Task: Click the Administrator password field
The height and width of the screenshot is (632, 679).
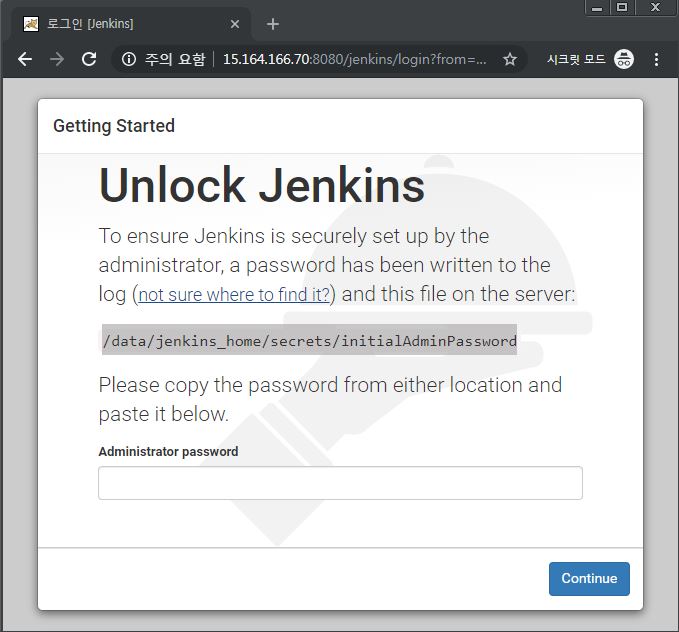Action: click(x=340, y=483)
